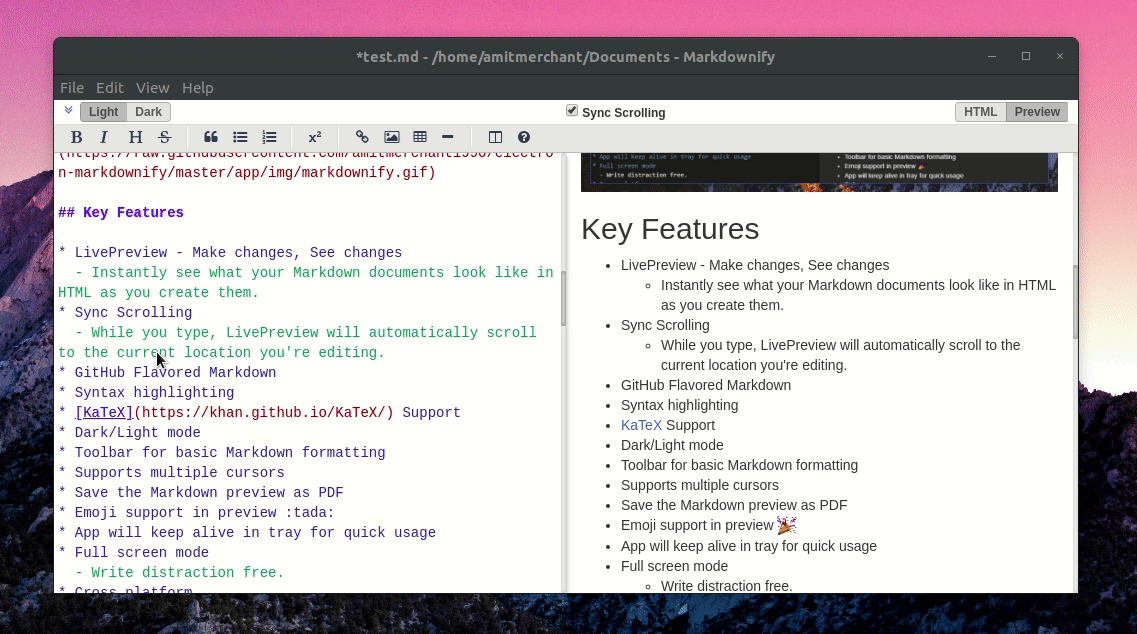Image resolution: width=1137 pixels, height=634 pixels.
Task: Click '* Supports multiple cursors' editor line
Action: pyautogui.click(x=171, y=472)
